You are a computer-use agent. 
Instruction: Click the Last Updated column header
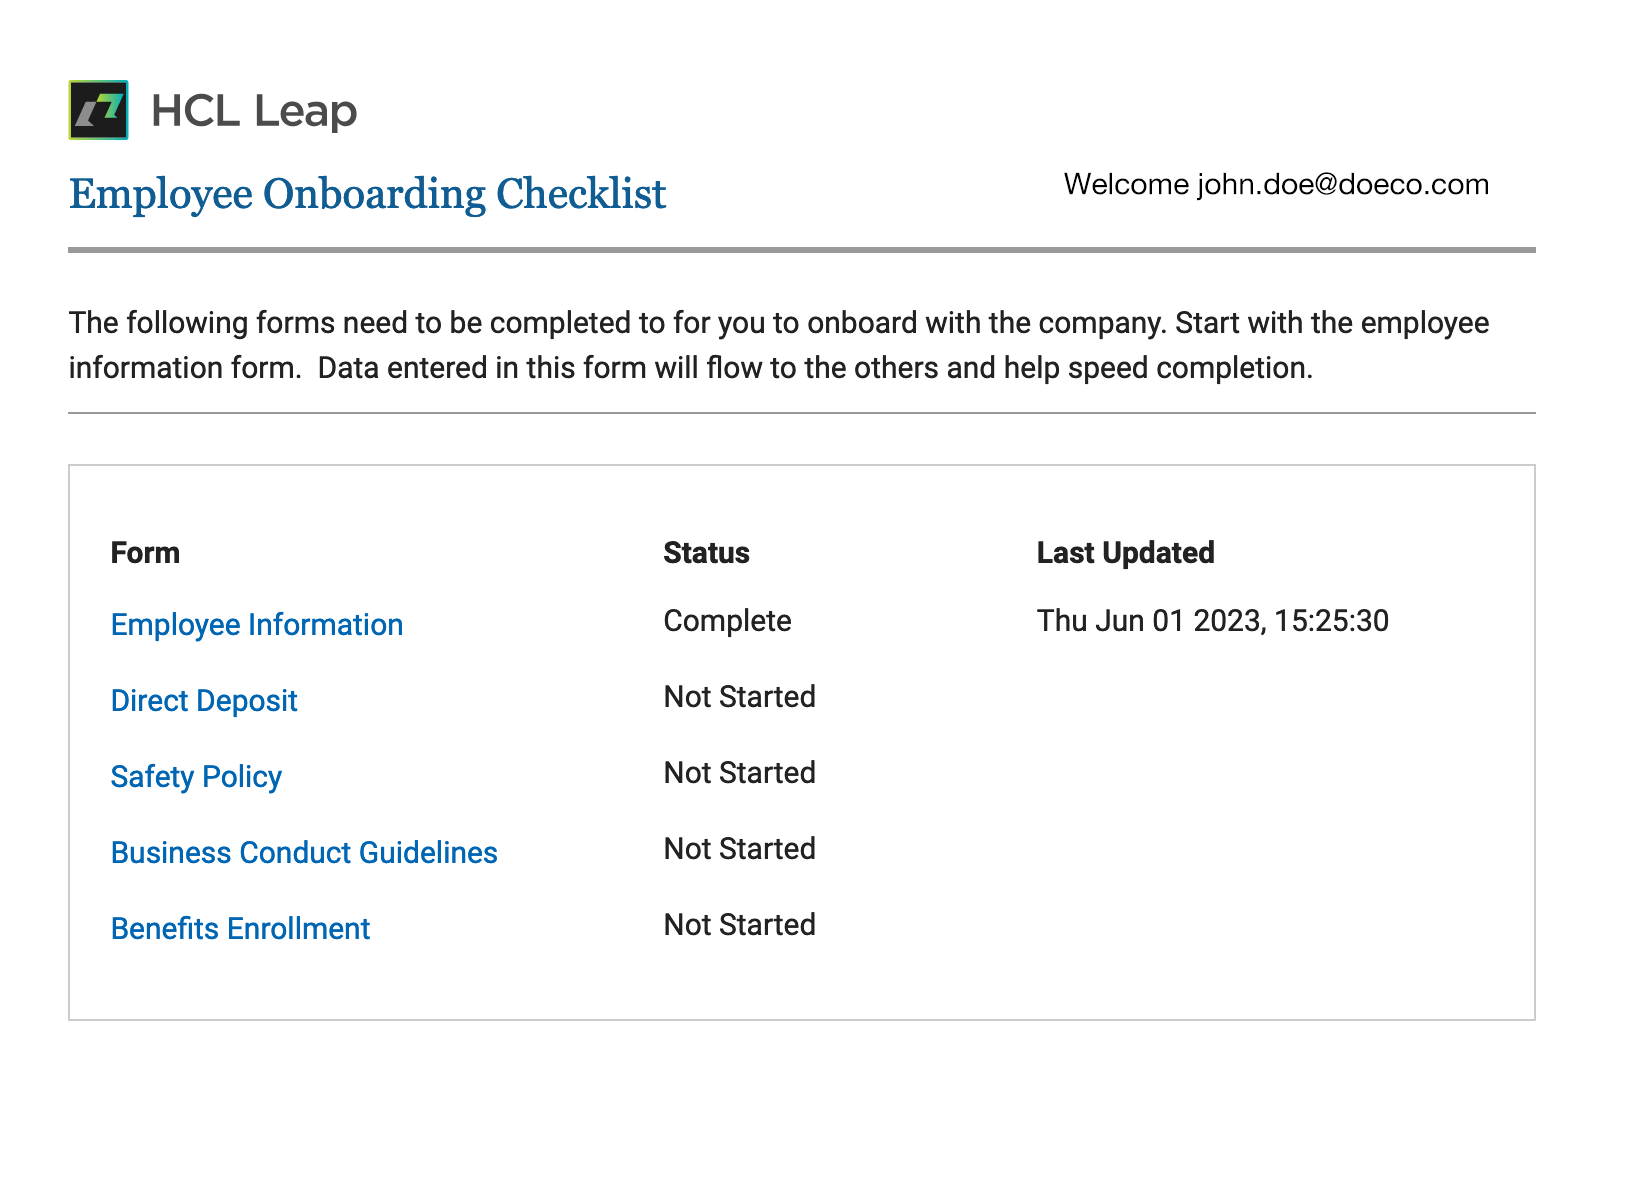coord(1125,553)
